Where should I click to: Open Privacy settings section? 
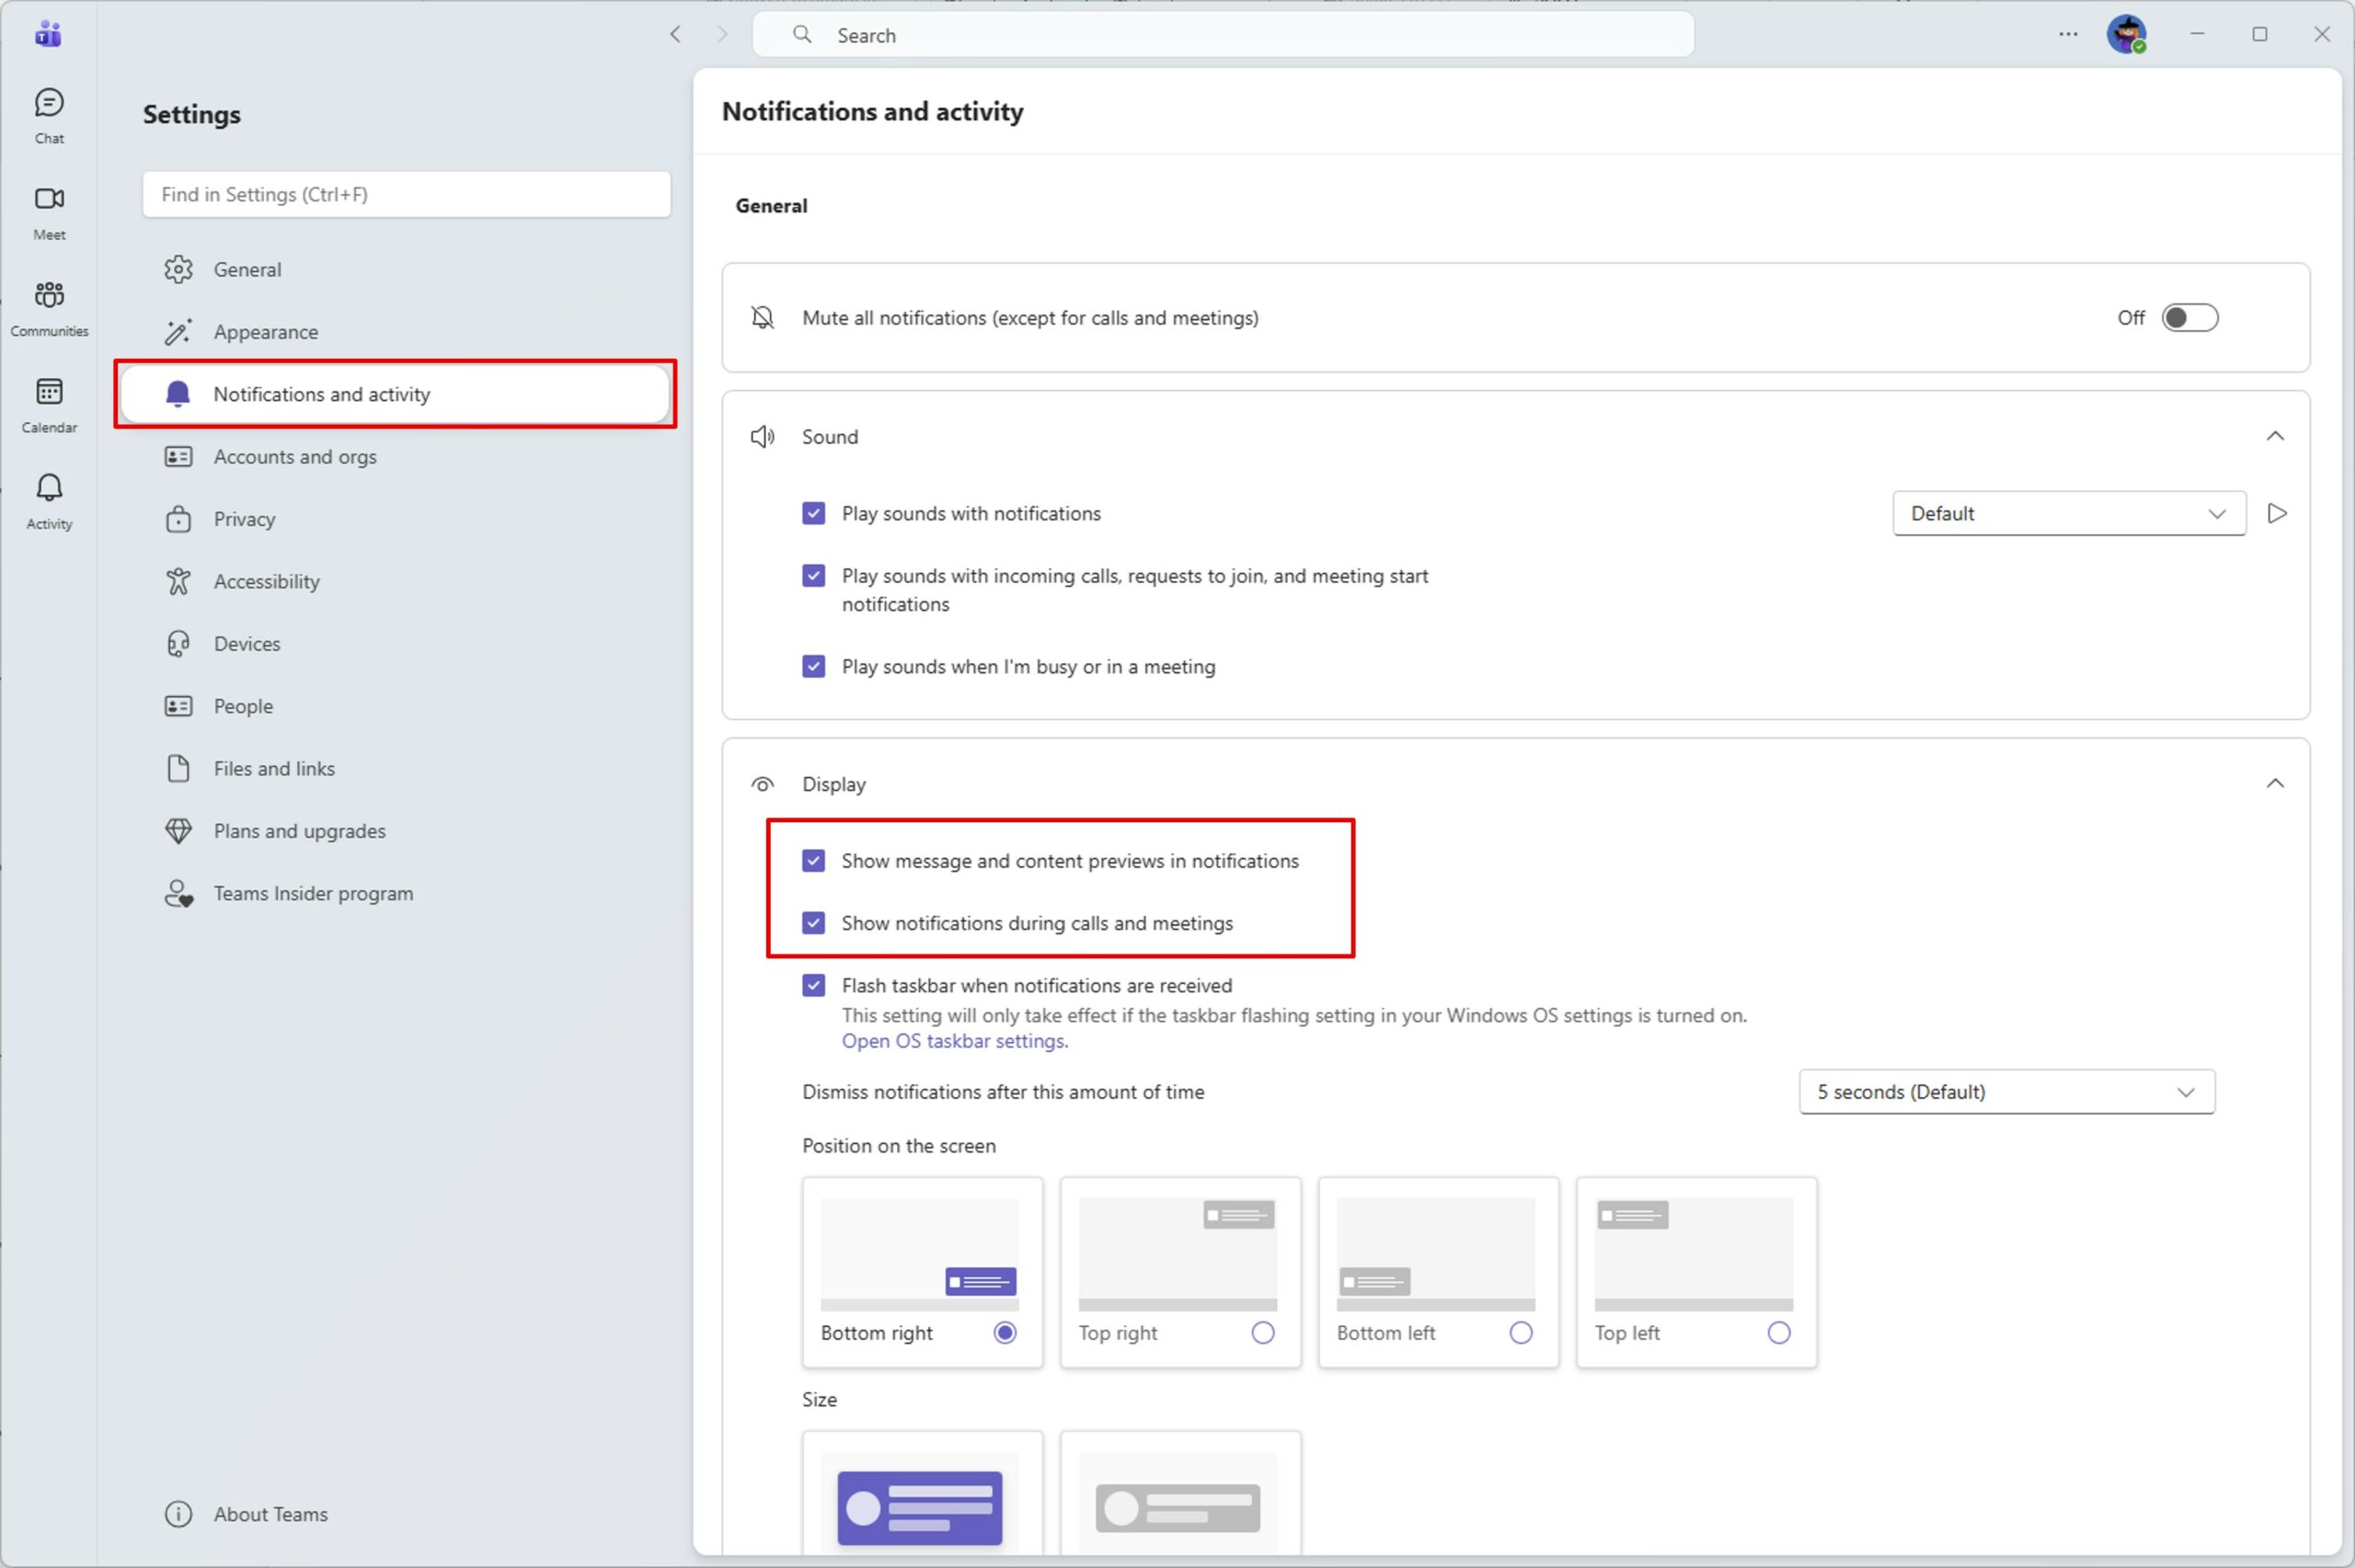pyautogui.click(x=244, y=519)
